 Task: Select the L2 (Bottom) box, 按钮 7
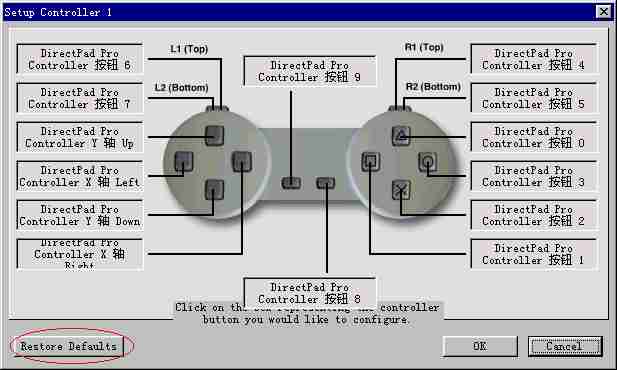point(79,98)
